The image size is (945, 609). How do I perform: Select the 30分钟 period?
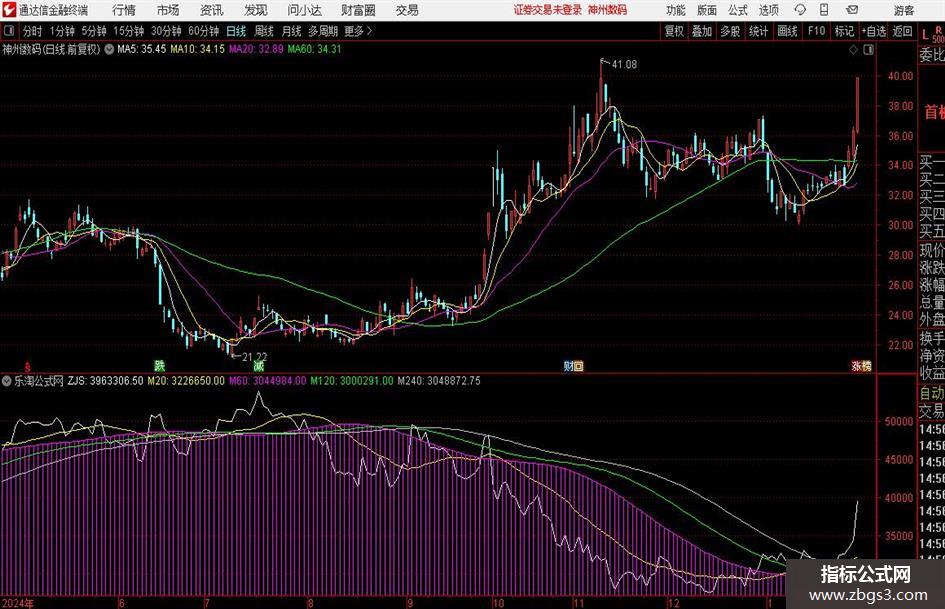pyautogui.click(x=166, y=31)
